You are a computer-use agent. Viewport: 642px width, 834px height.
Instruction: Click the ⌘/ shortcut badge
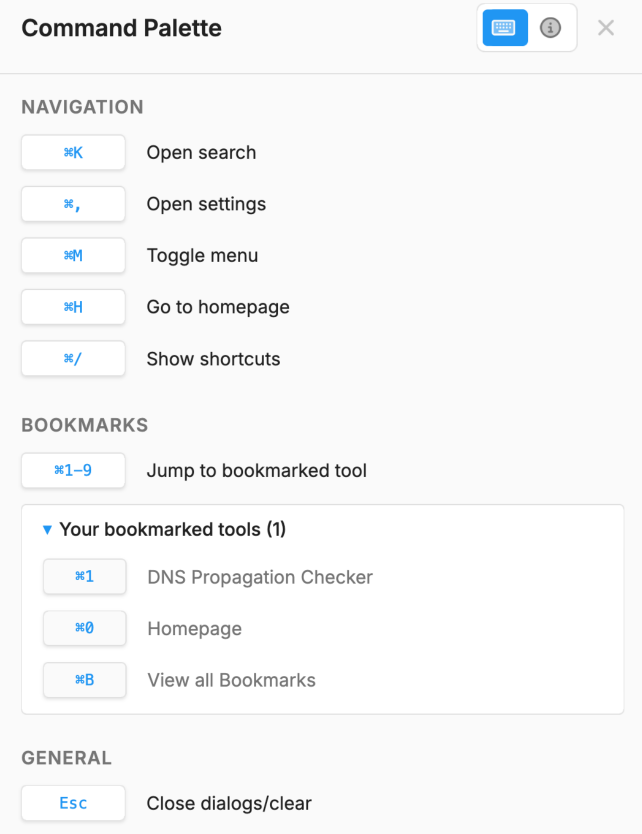point(73,359)
